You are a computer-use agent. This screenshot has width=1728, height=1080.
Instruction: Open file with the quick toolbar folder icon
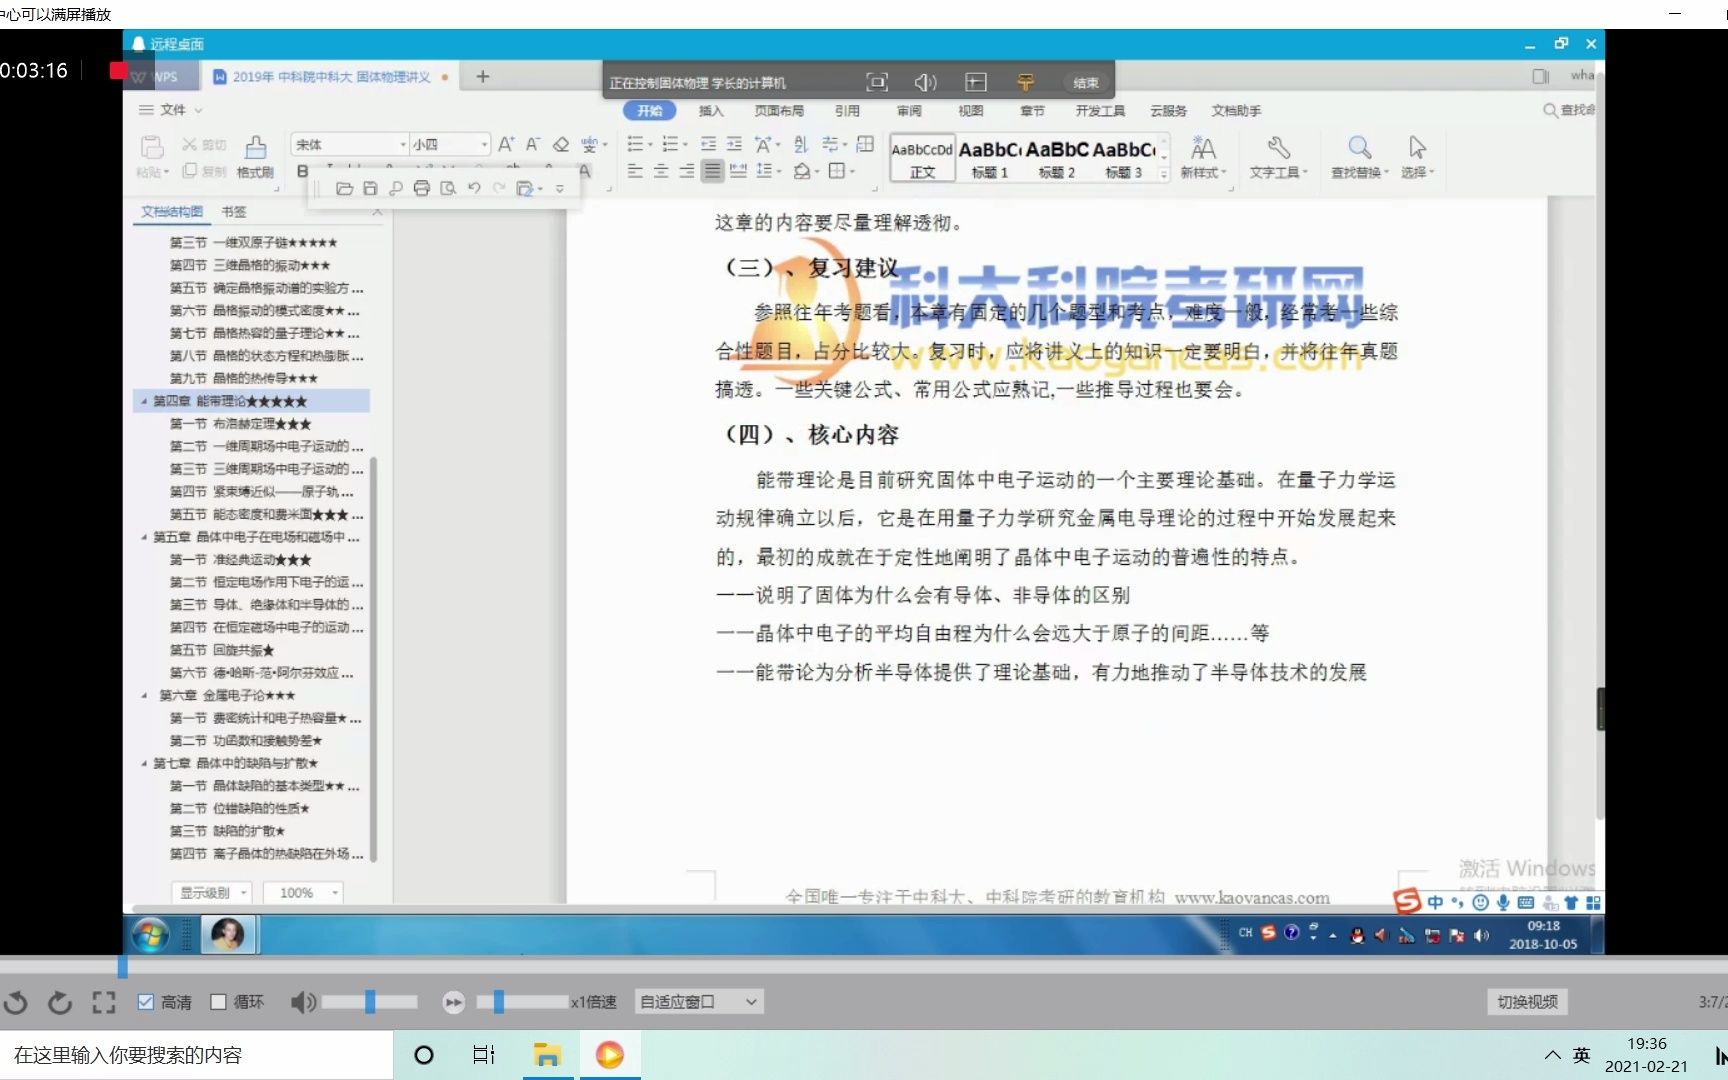344,188
